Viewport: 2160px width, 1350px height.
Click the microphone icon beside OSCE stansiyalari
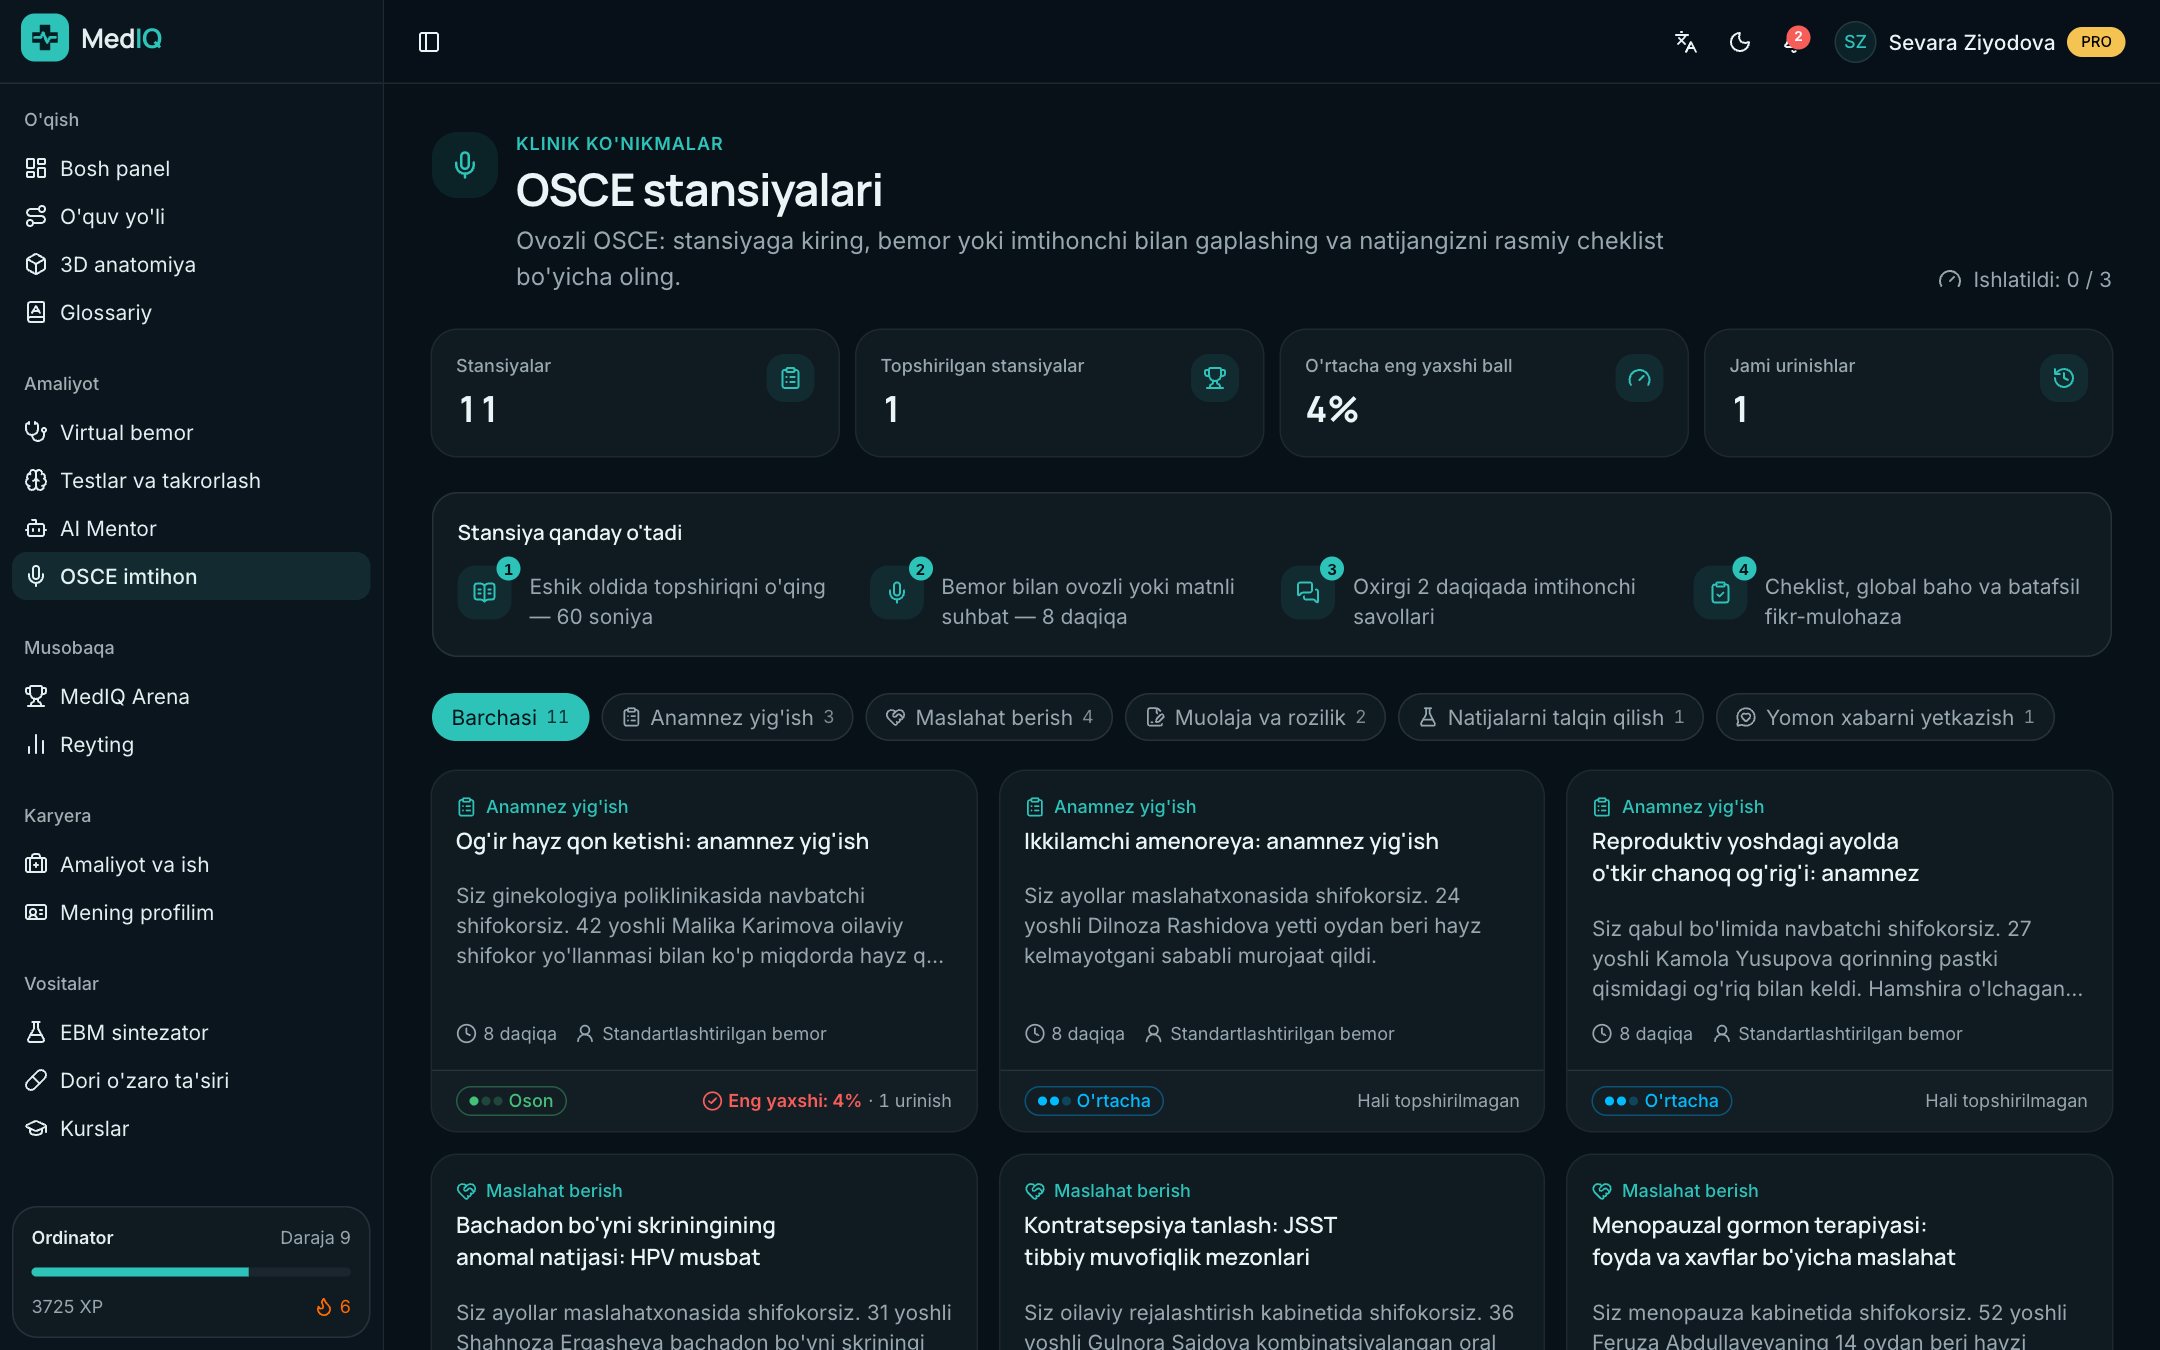465,164
